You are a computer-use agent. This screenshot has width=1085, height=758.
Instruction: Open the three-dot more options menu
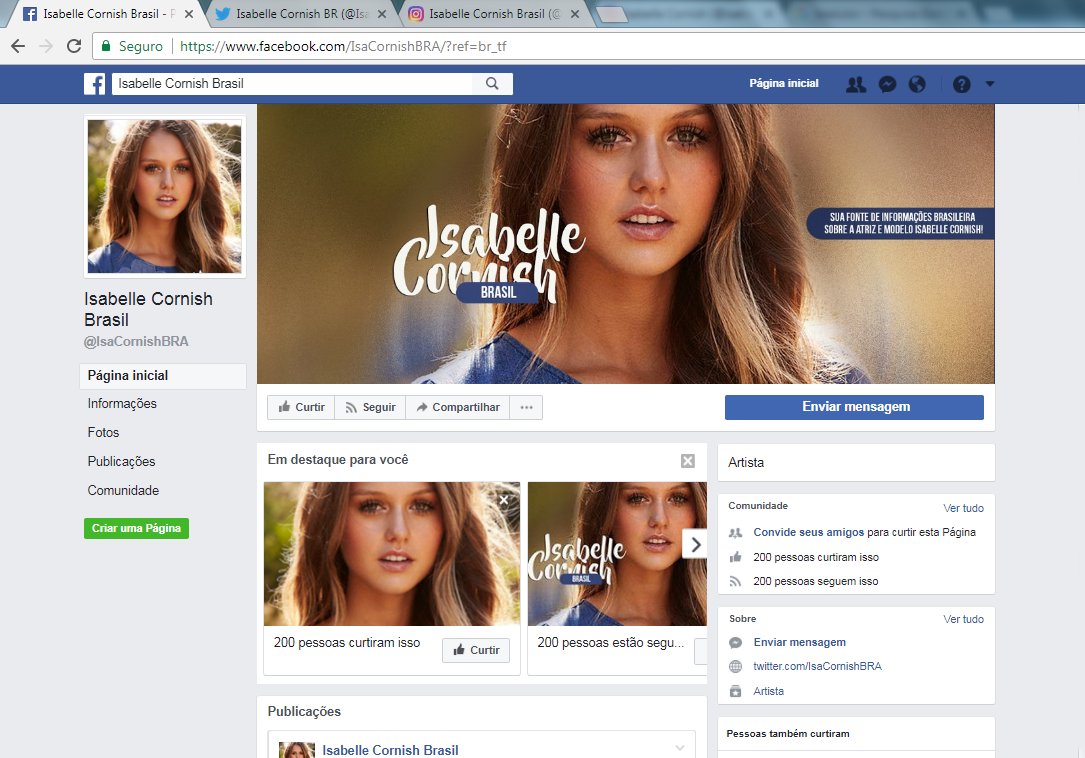click(527, 407)
